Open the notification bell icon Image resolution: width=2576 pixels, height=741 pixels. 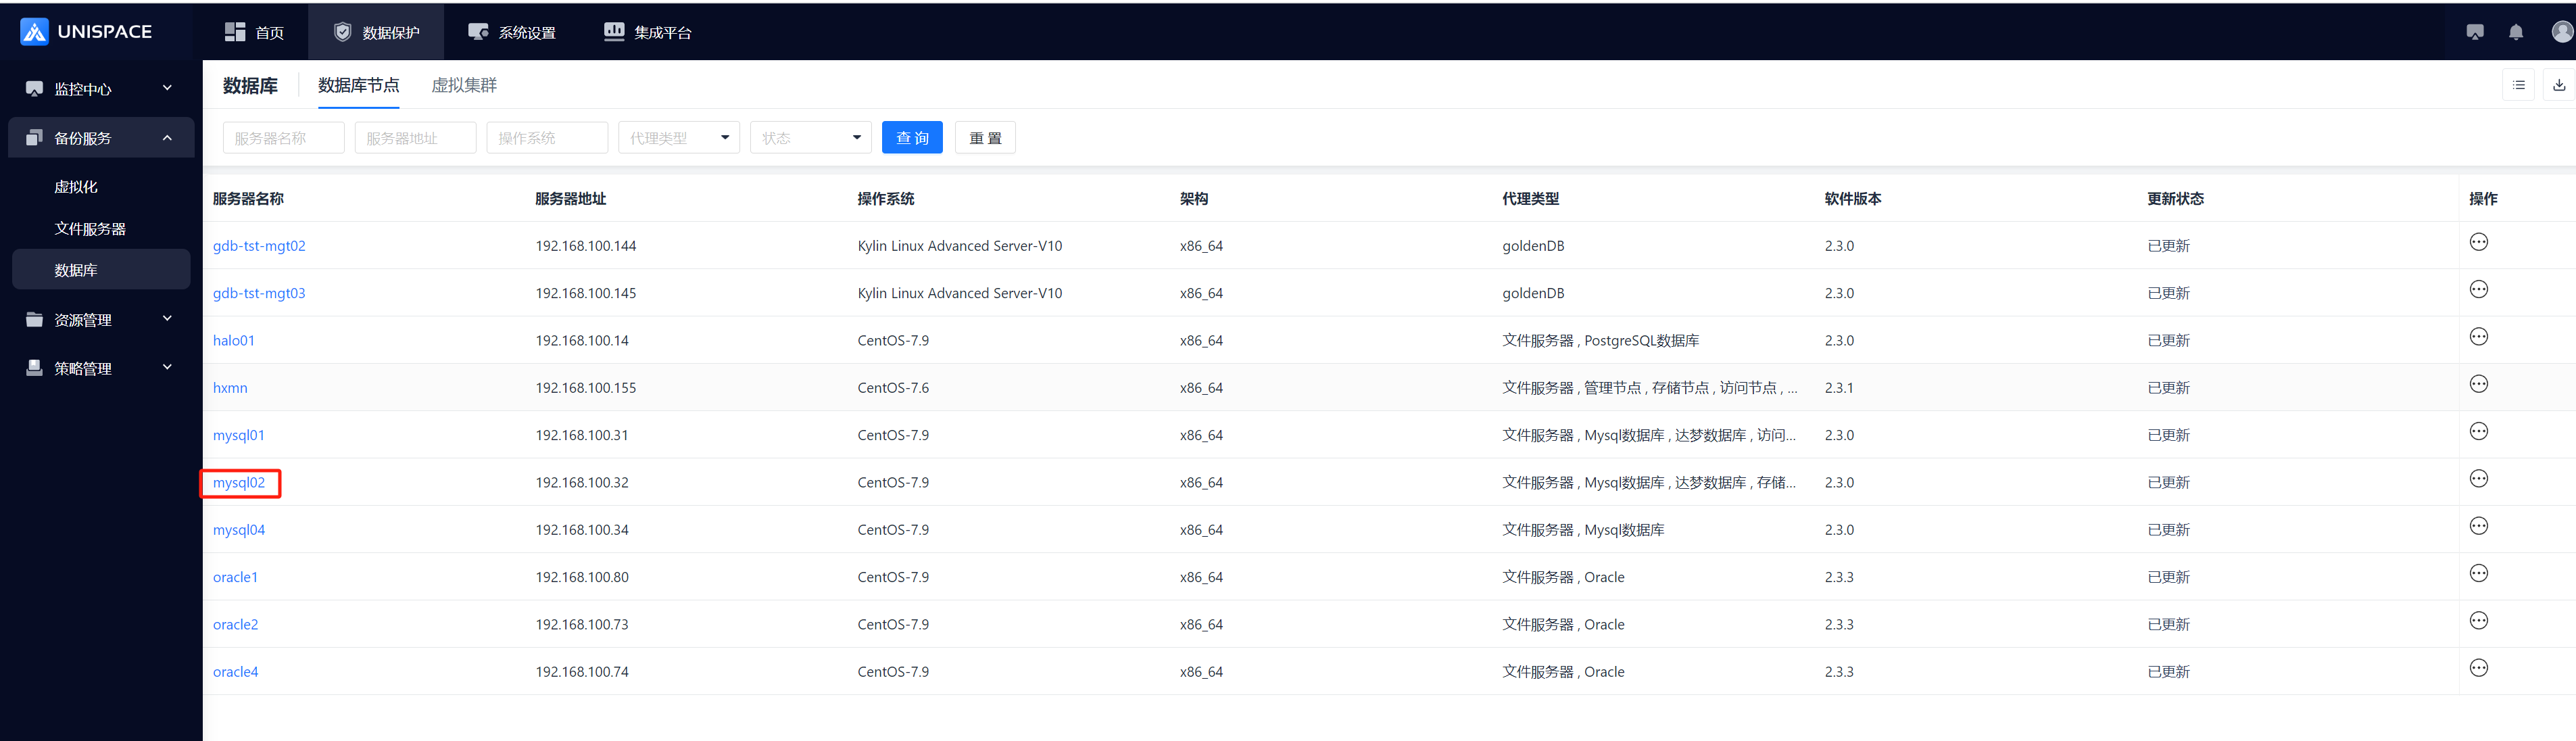2516,32
